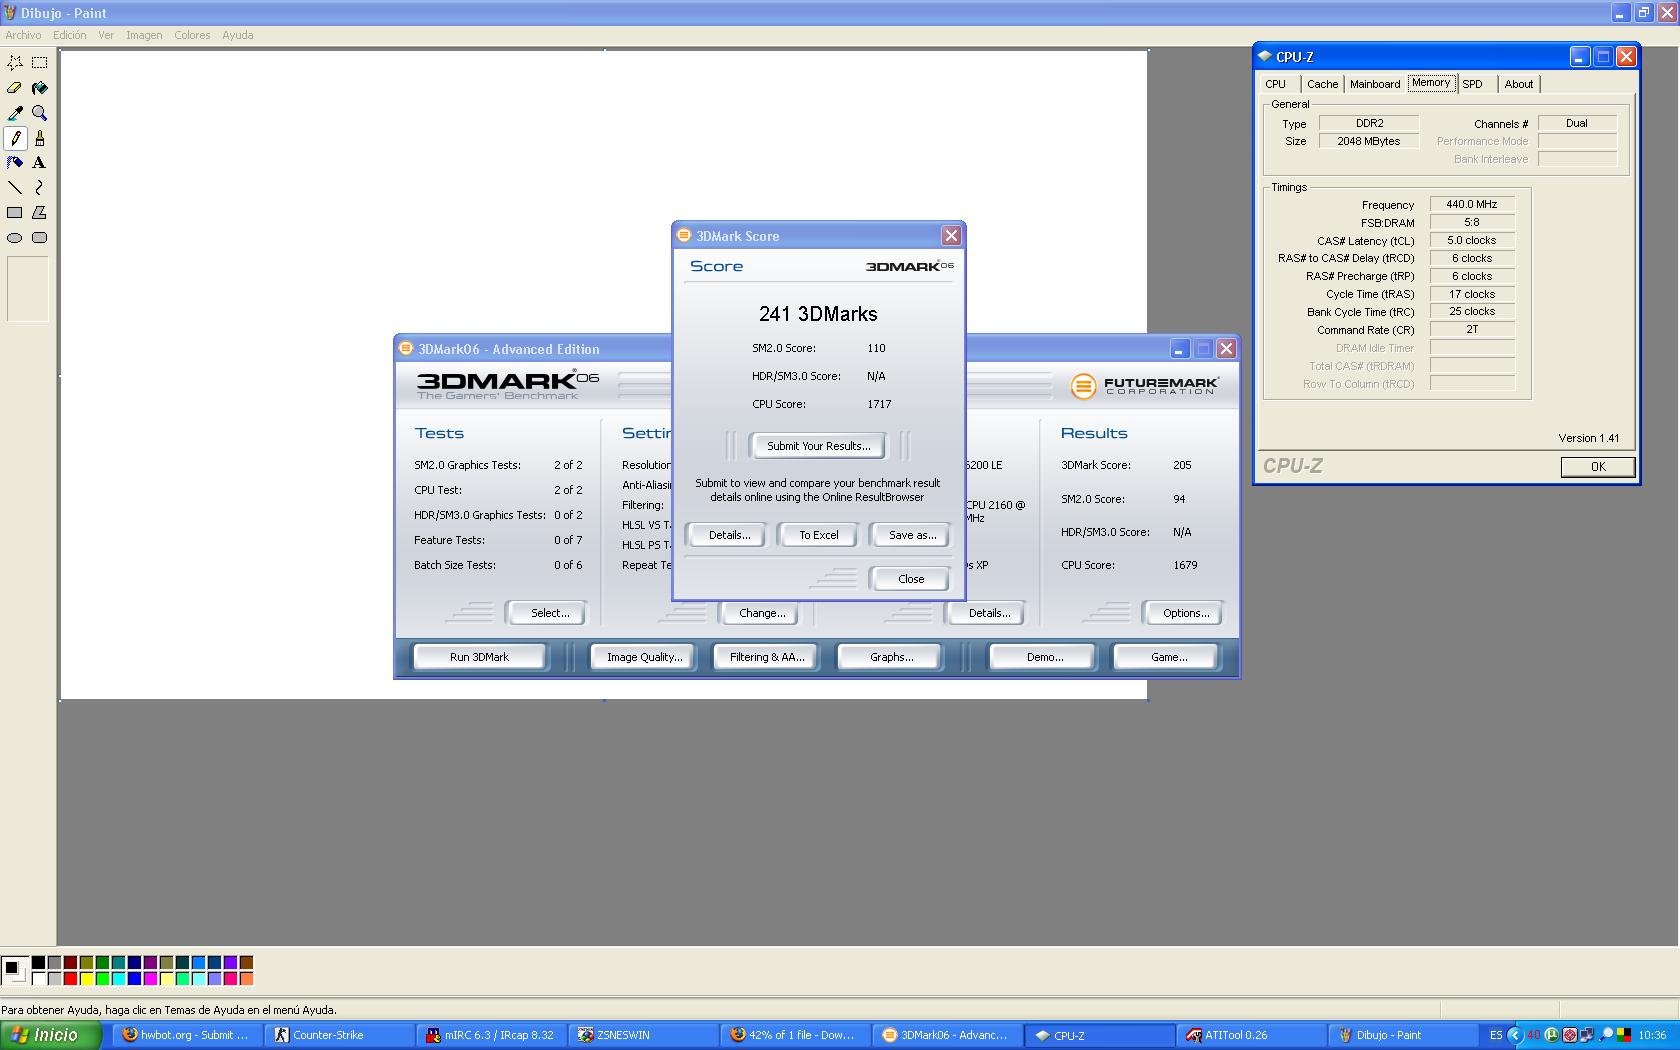This screenshot has width=1680, height=1050.
Task: Open the Imagen menu in Paint
Action: [144, 35]
